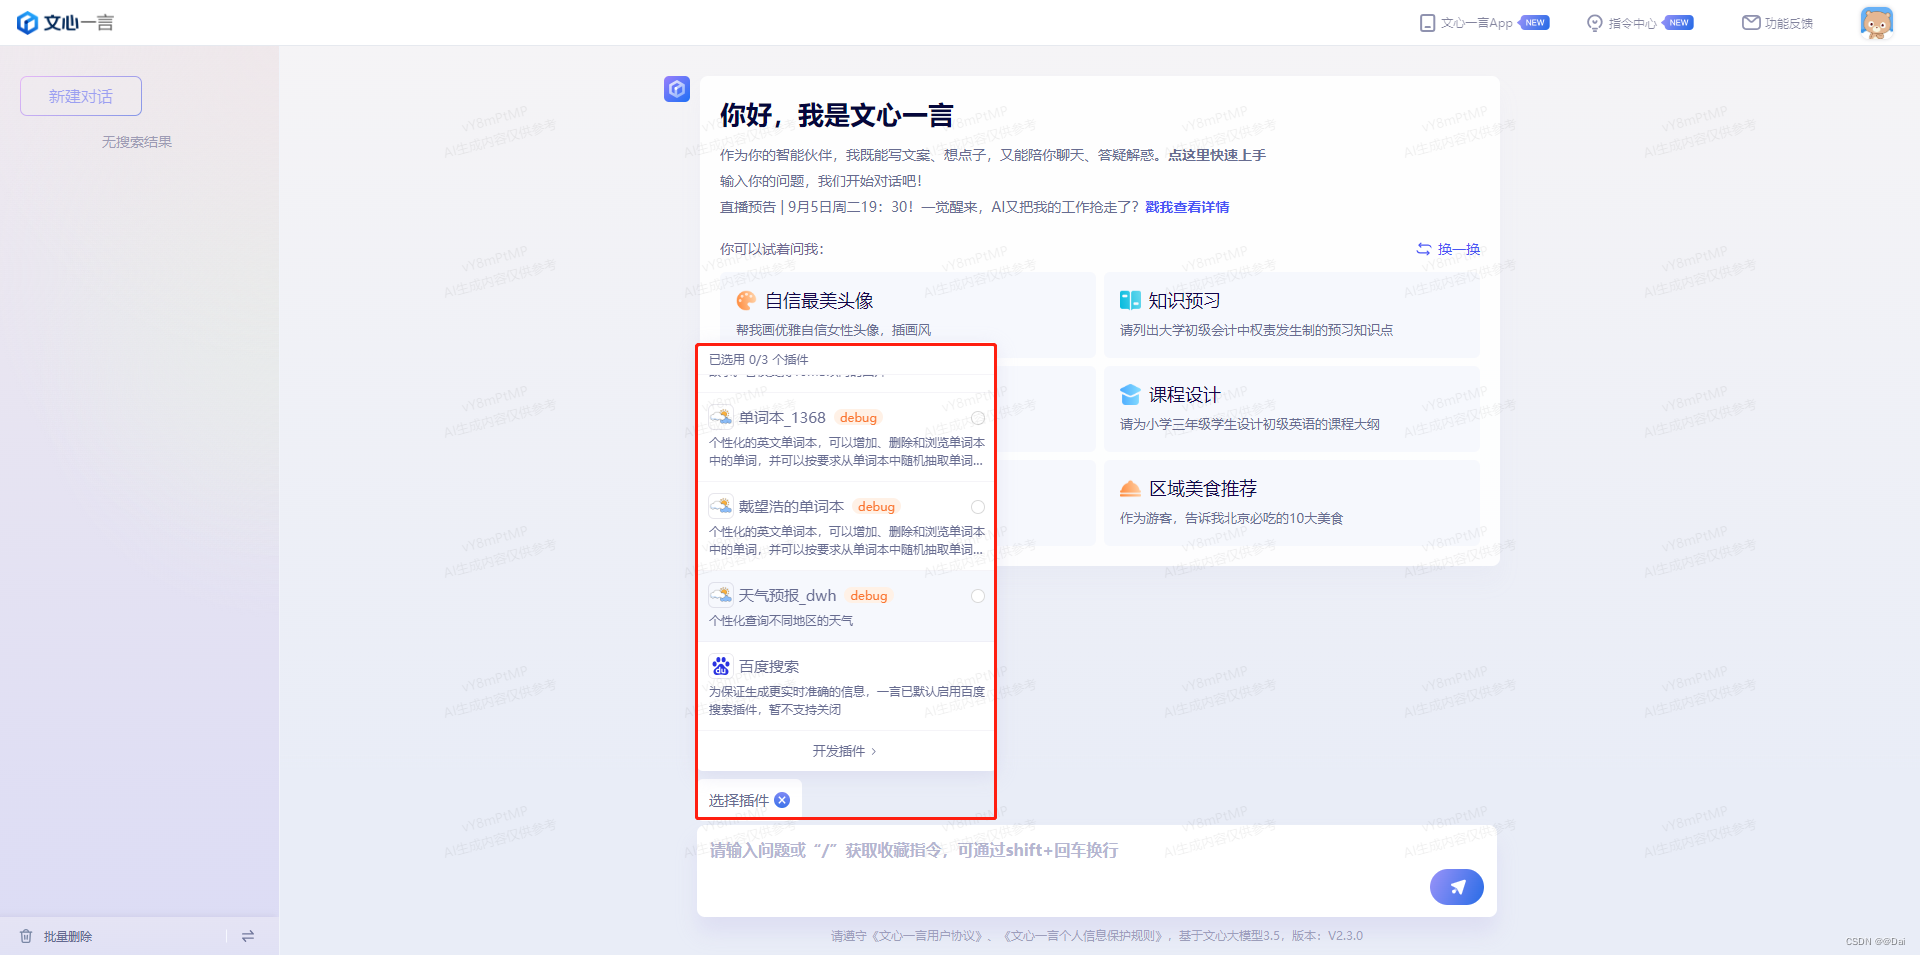Collapse sidebar with the swap arrows icon
This screenshot has width=1920, height=955.
pos(248,936)
